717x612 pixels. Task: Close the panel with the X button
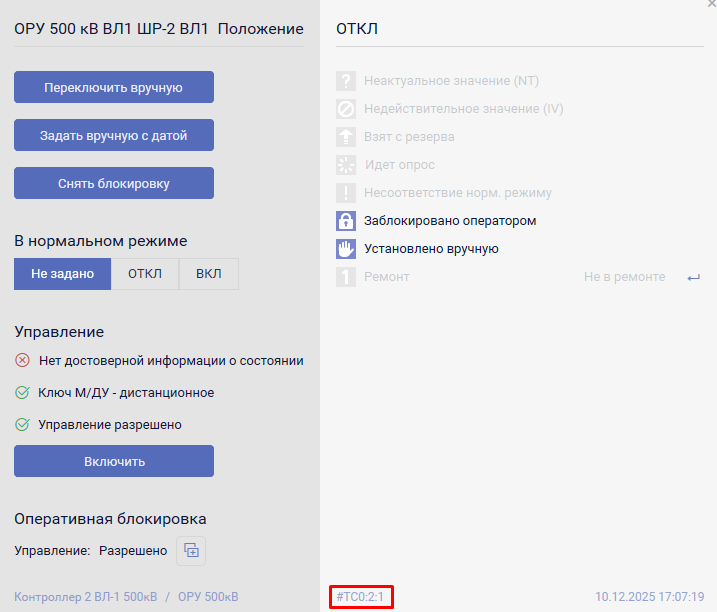point(711,4)
